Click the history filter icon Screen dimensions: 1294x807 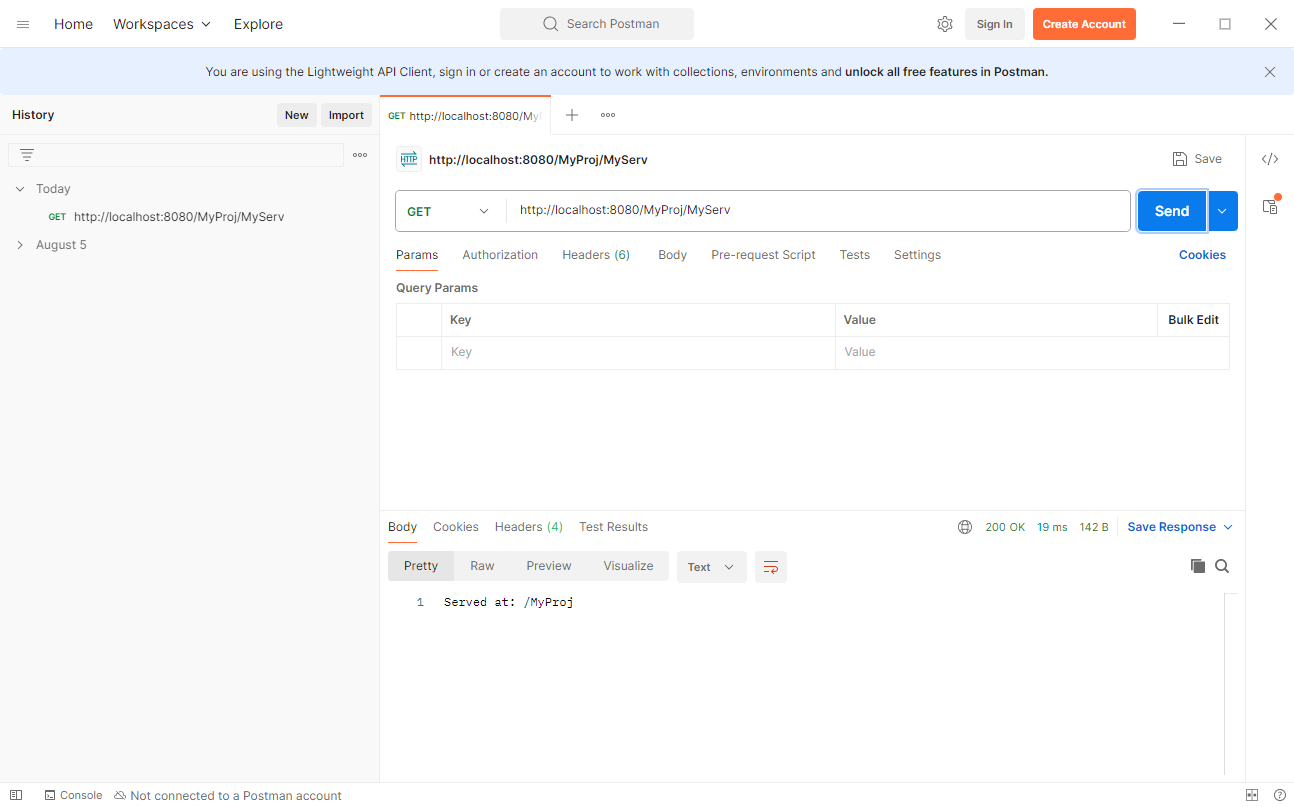point(27,155)
